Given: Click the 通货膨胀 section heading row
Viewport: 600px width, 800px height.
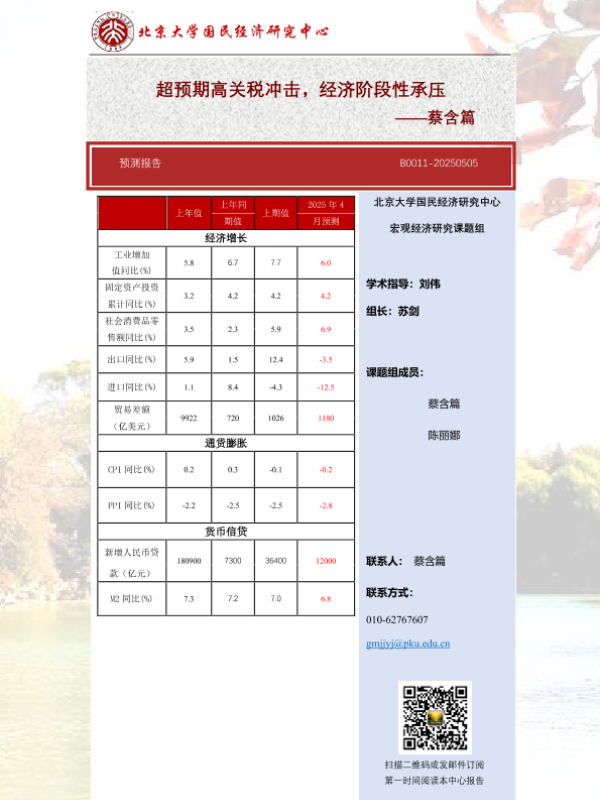Looking at the screenshot, I should [226, 442].
